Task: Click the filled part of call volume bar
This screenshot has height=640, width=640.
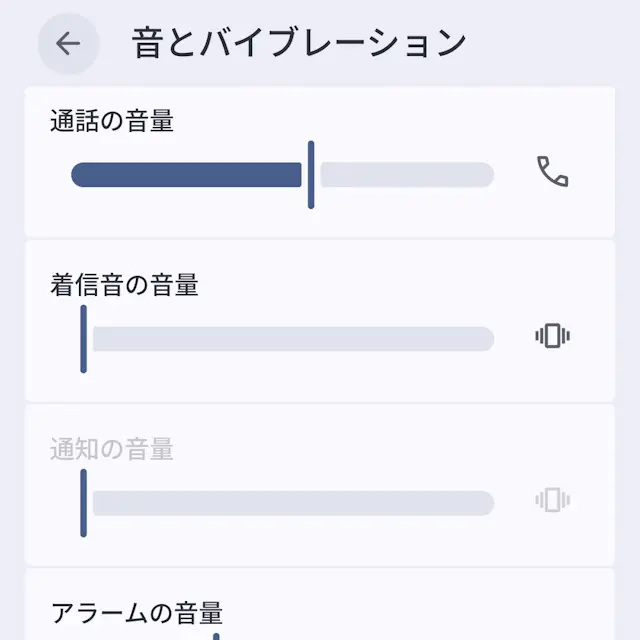Action: coord(186,175)
